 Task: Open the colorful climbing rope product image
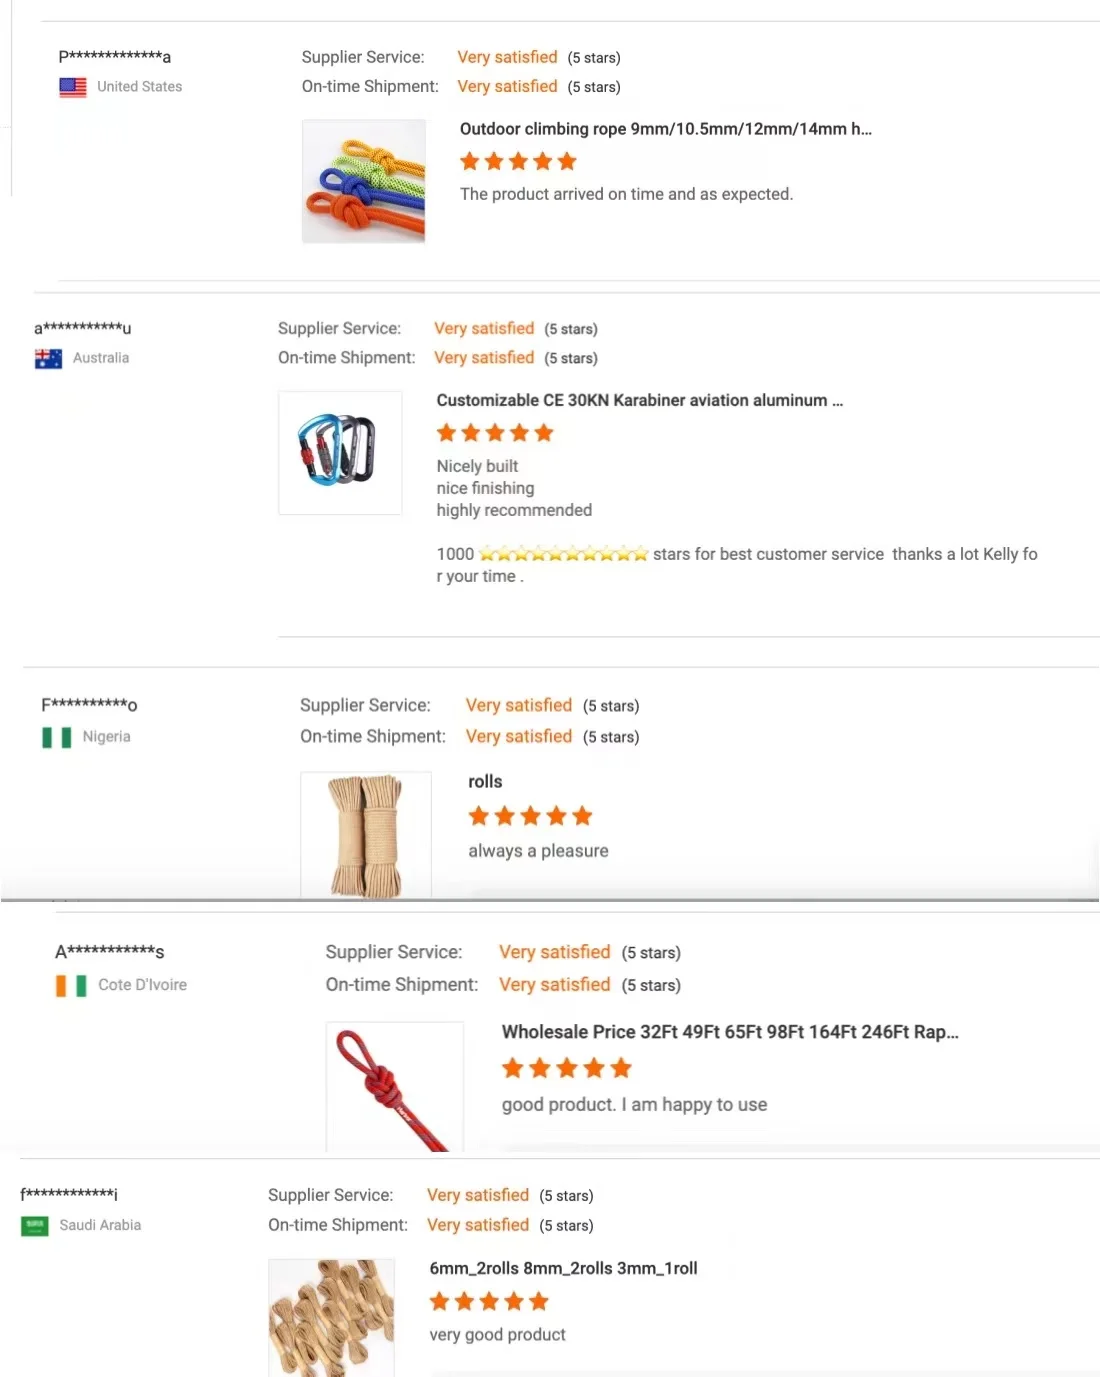coord(364,181)
